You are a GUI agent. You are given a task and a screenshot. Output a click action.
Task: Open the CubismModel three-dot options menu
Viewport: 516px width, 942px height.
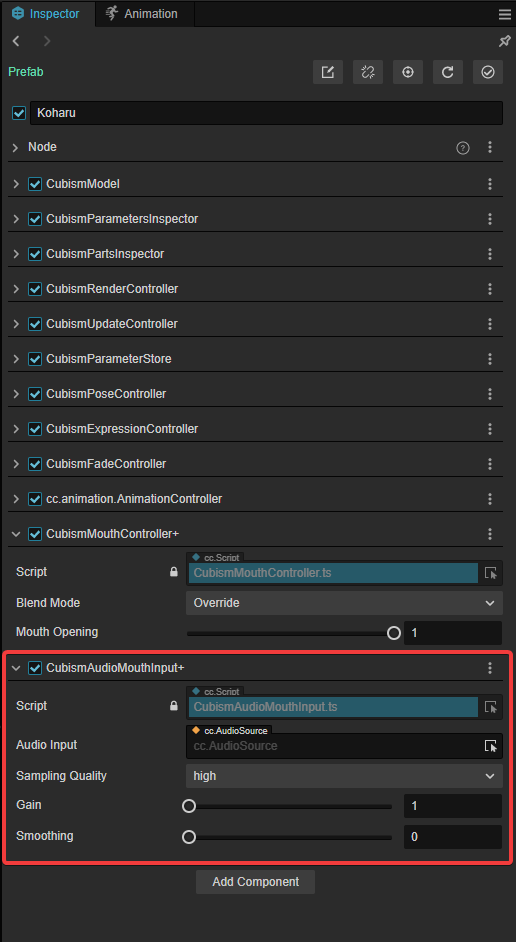pyautogui.click(x=490, y=184)
